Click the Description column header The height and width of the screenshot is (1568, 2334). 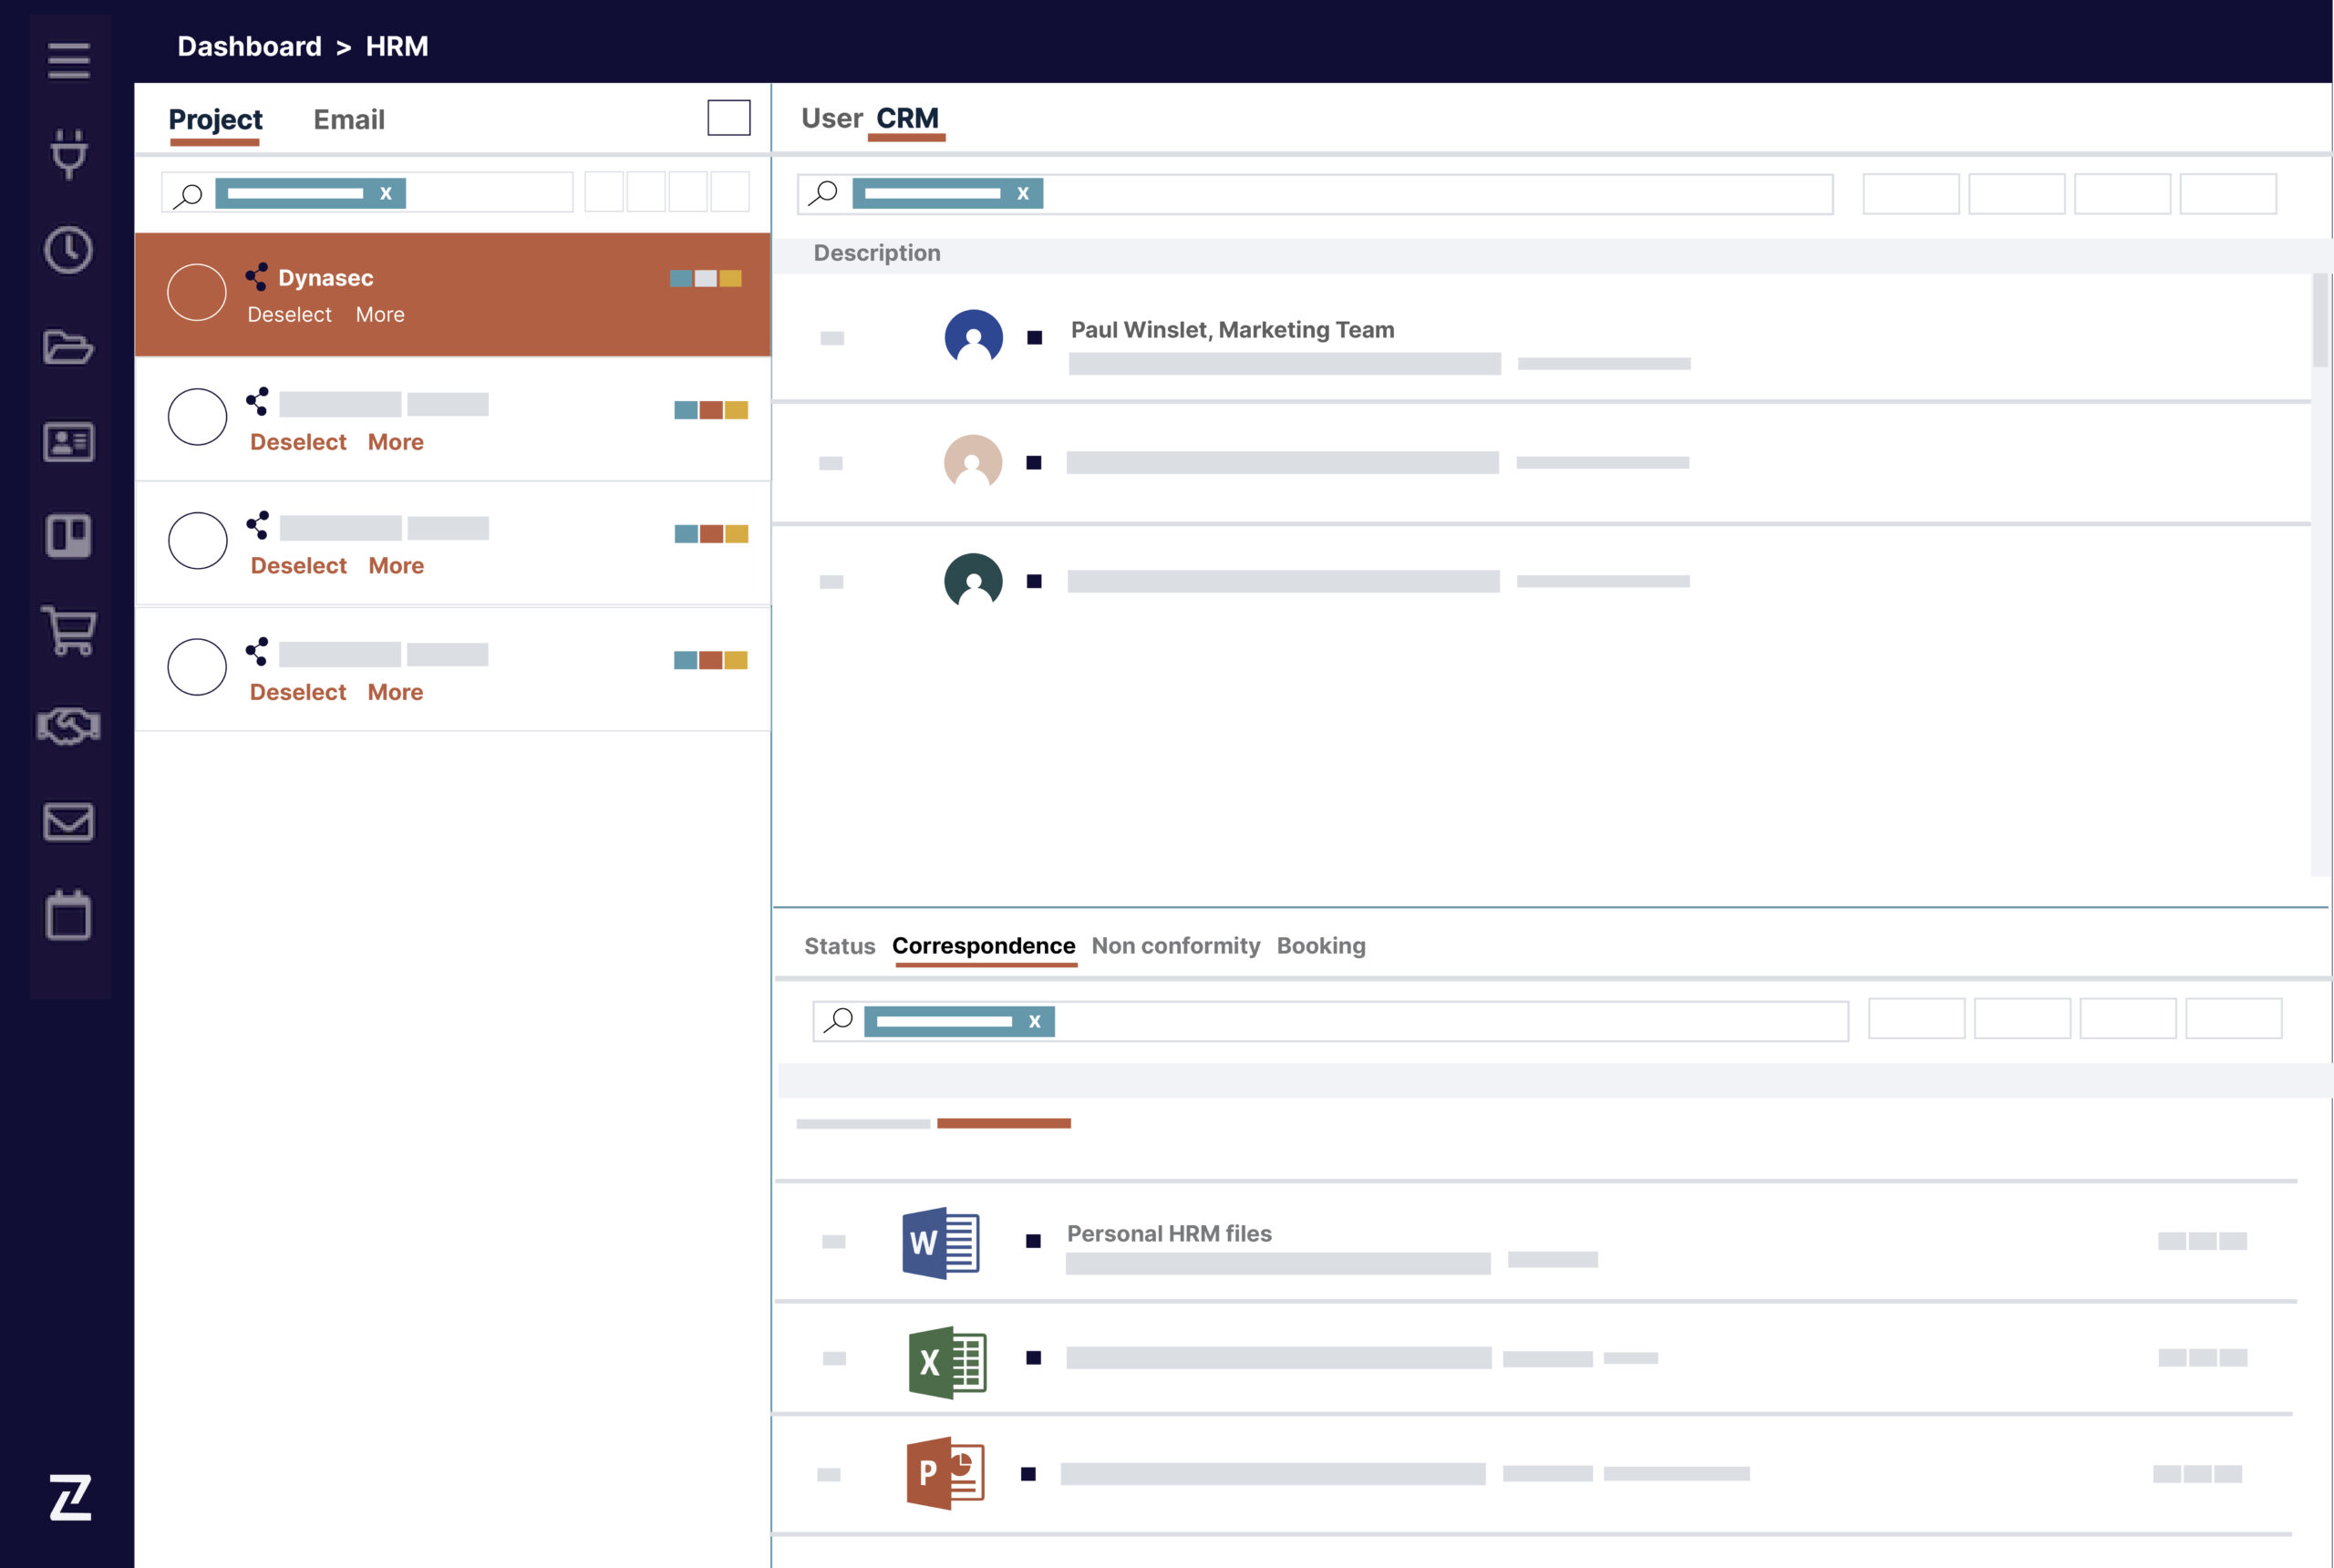877,253
